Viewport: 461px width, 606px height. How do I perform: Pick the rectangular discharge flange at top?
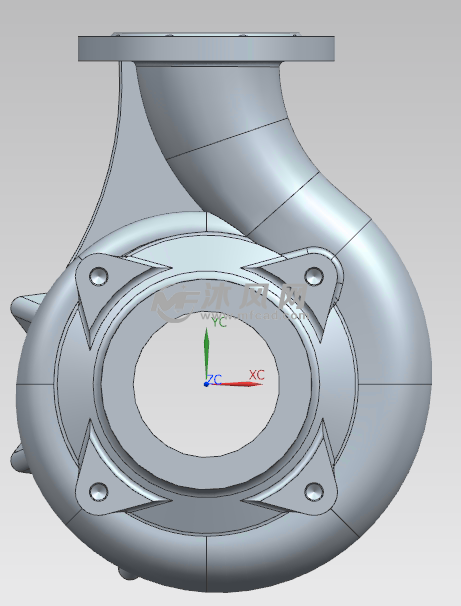click(206, 48)
